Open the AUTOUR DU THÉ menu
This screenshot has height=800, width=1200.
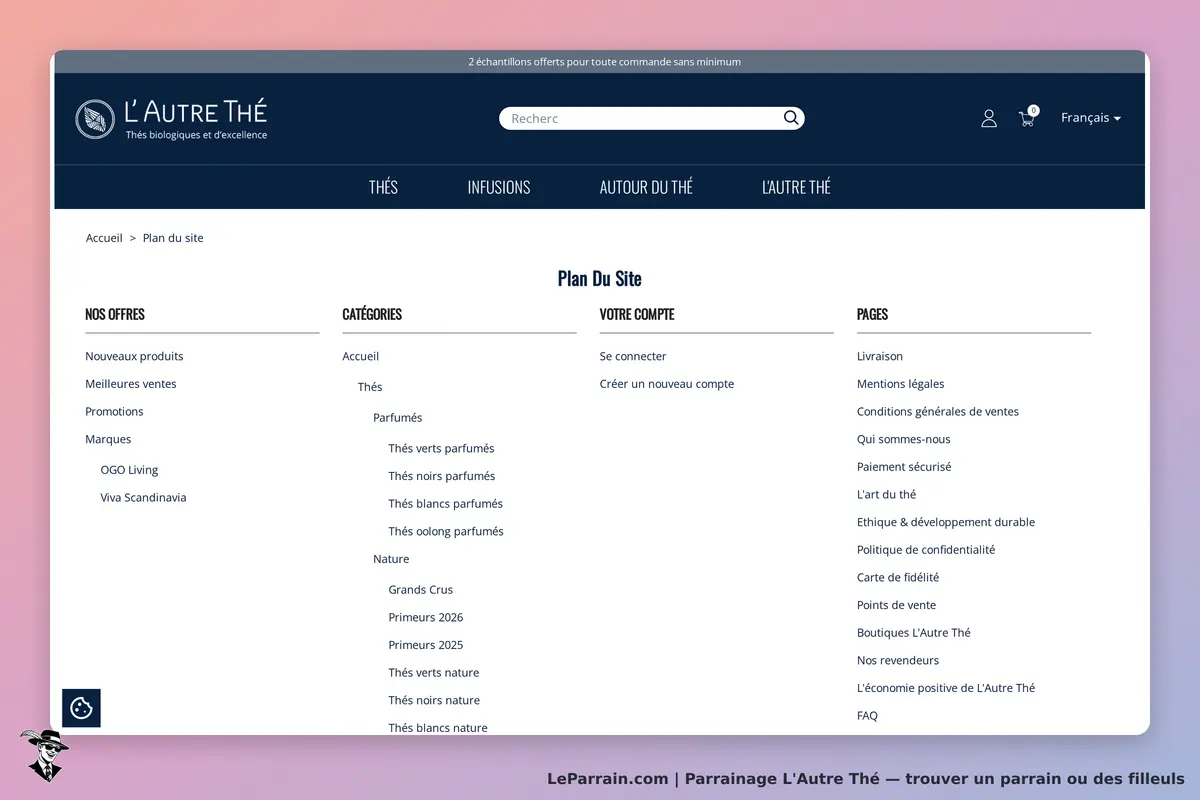(646, 187)
